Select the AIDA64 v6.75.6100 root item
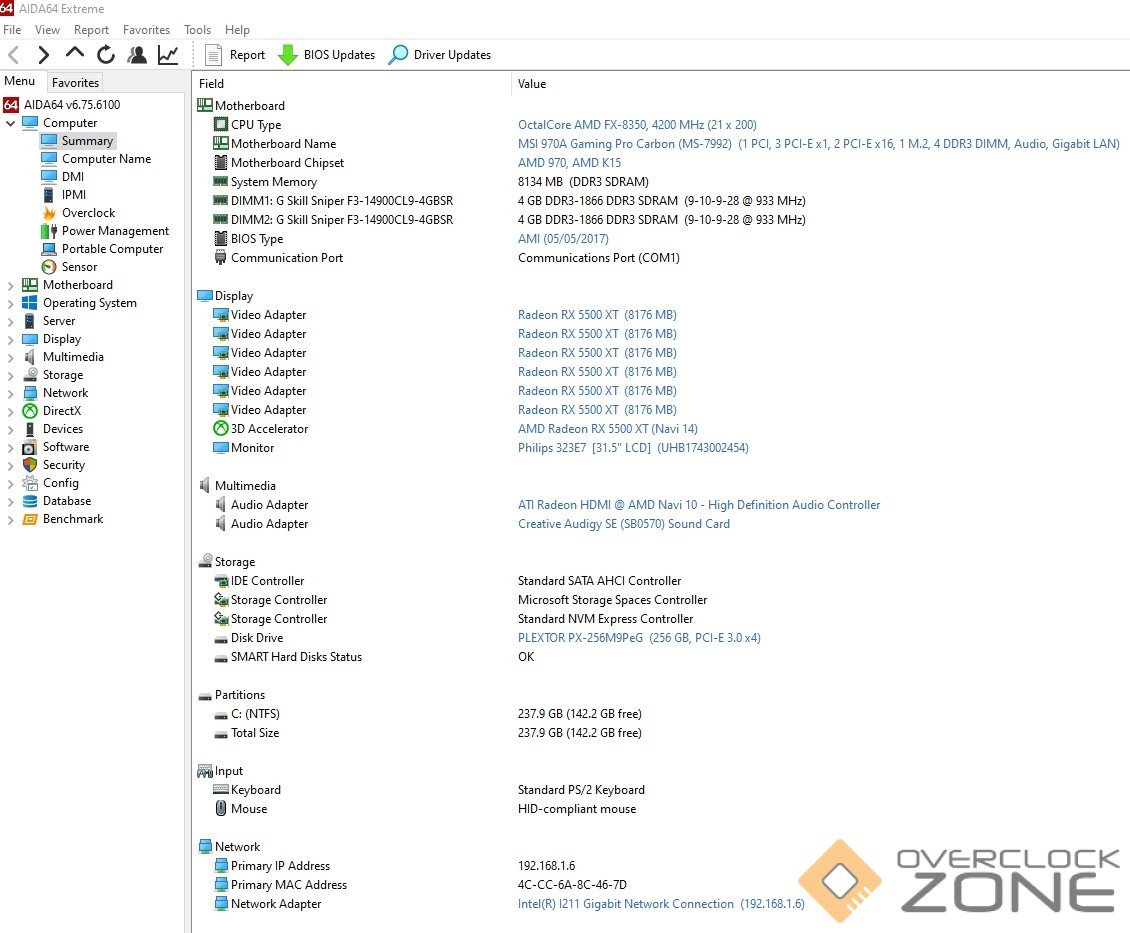The image size is (1130, 933). click(x=62, y=104)
